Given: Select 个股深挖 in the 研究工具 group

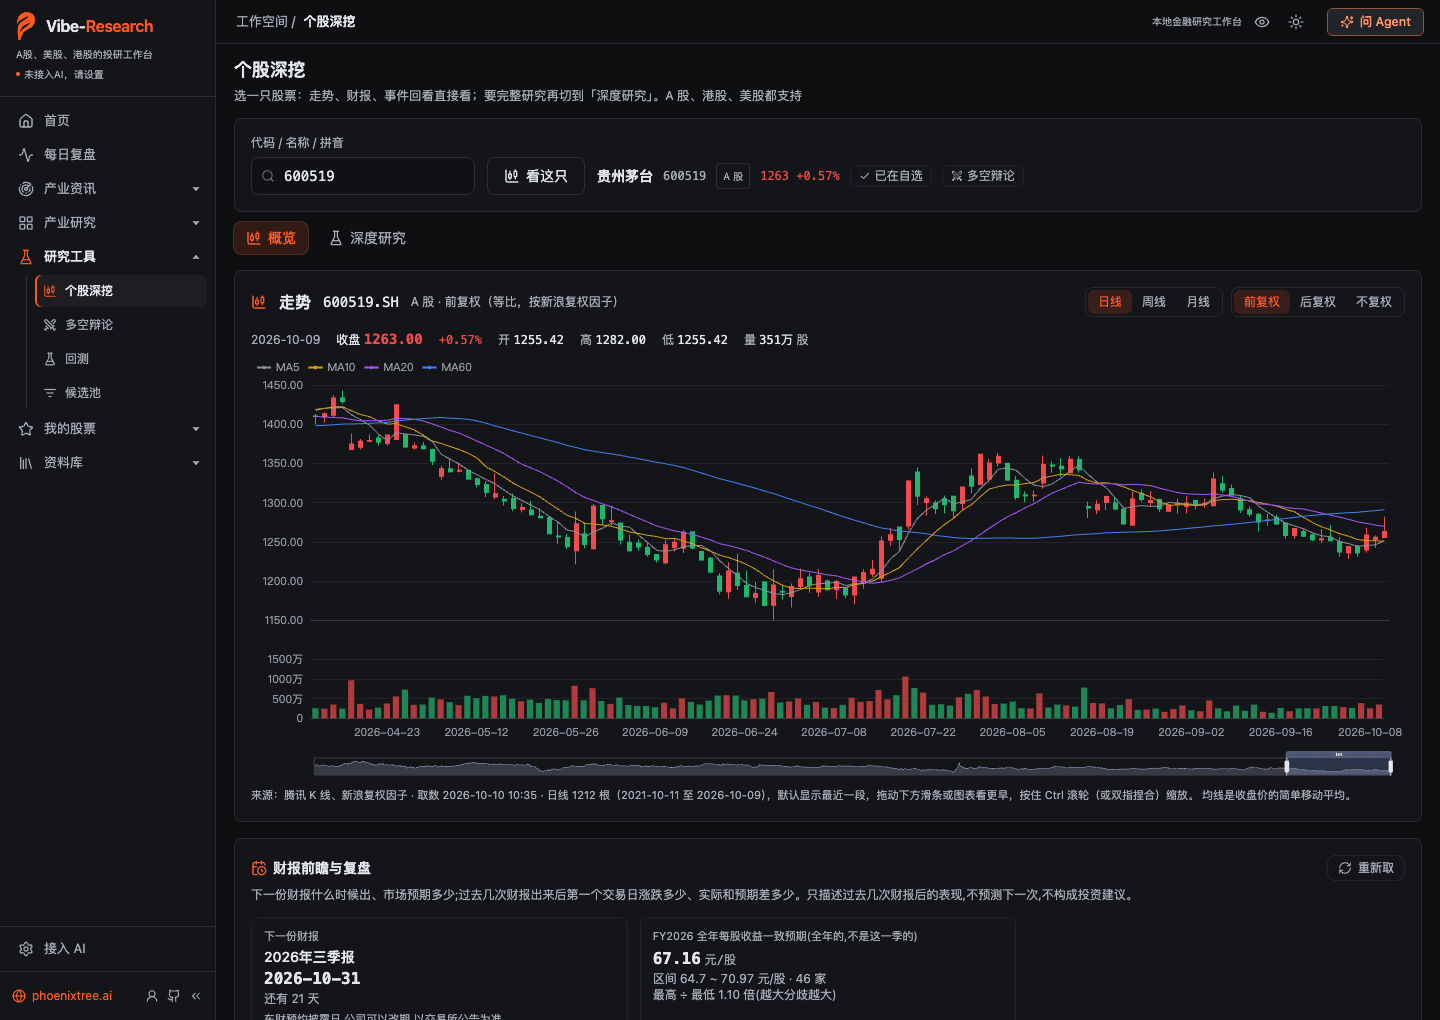Looking at the screenshot, I should point(121,291).
